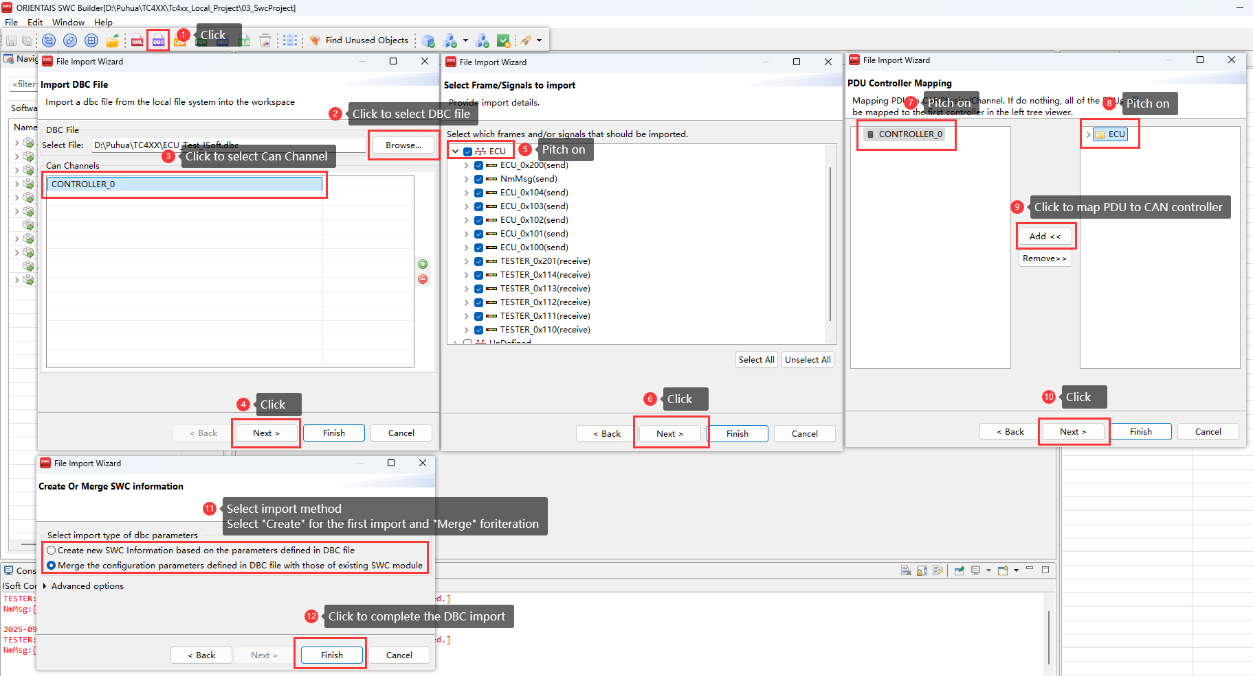Click the console scroll lock icon
This screenshot has height=676, width=1253.
pyautogui.click(x=920, y=571)
